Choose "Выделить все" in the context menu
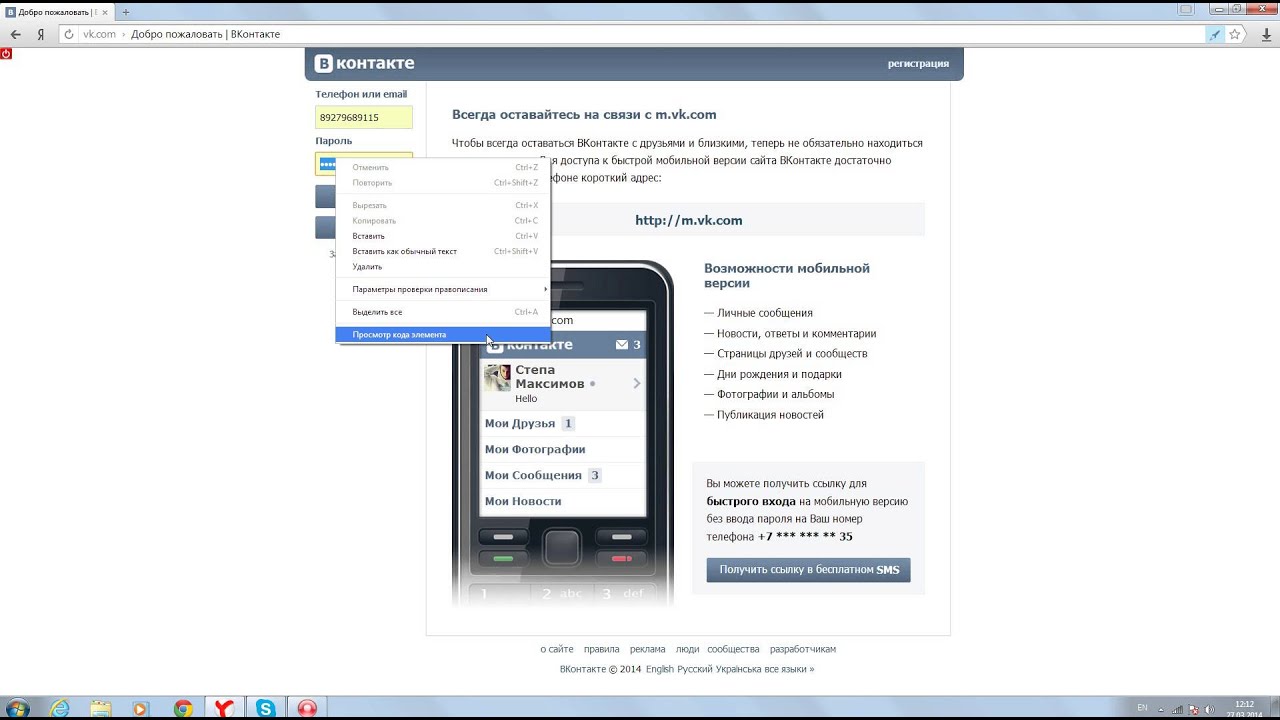Viewport: 1280px width, 720px height. coord(444,312)
